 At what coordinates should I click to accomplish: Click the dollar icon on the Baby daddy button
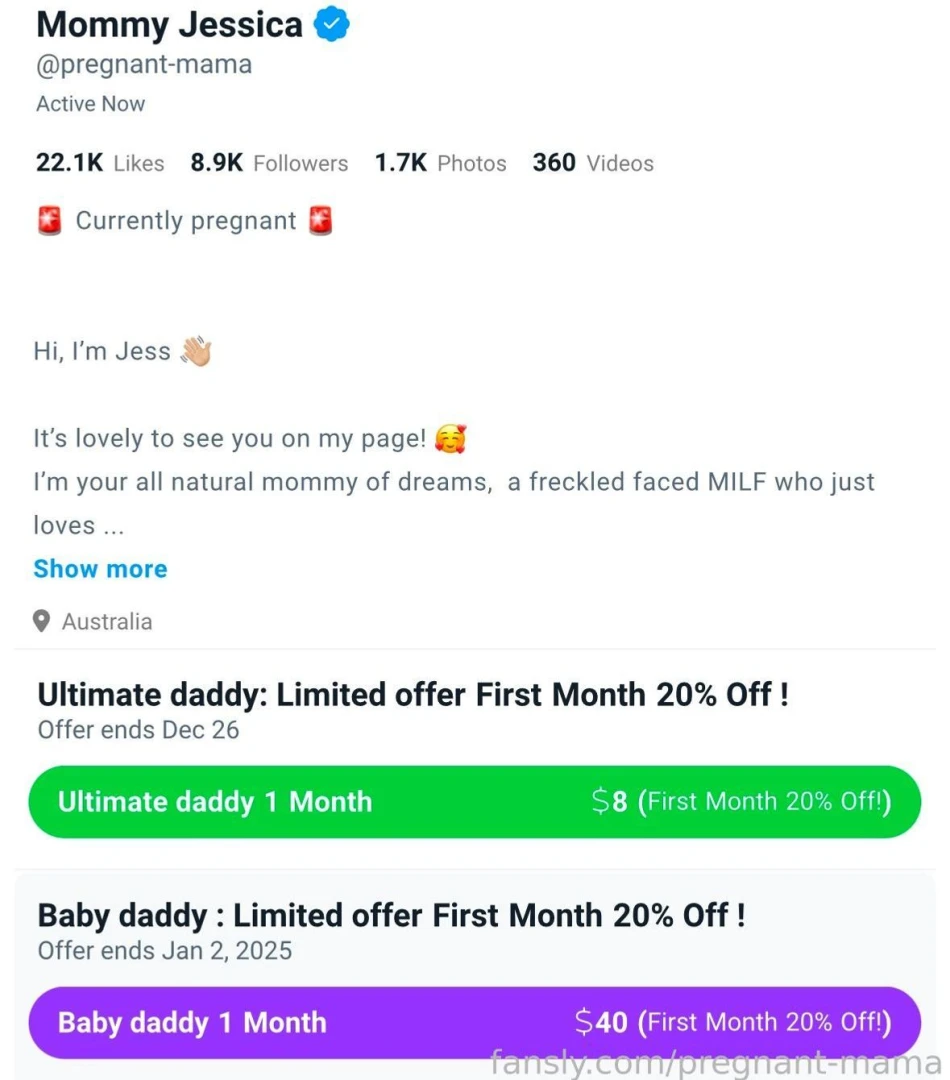[585, 1022]
